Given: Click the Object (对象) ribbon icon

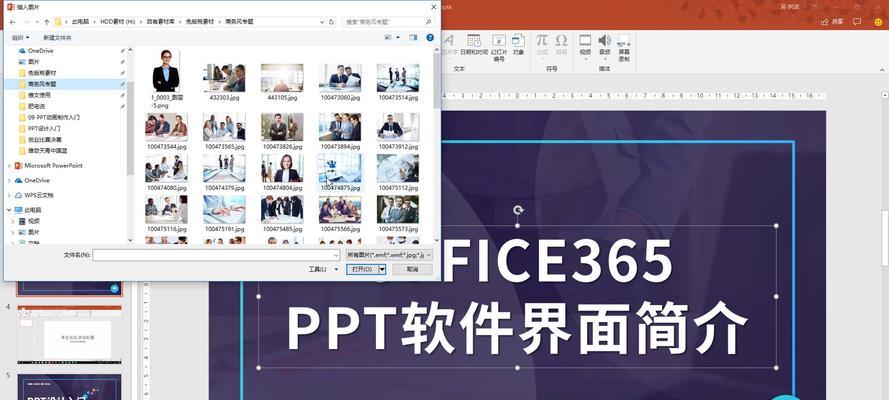Looking at the screenshot, I should [x=518, y=44].
